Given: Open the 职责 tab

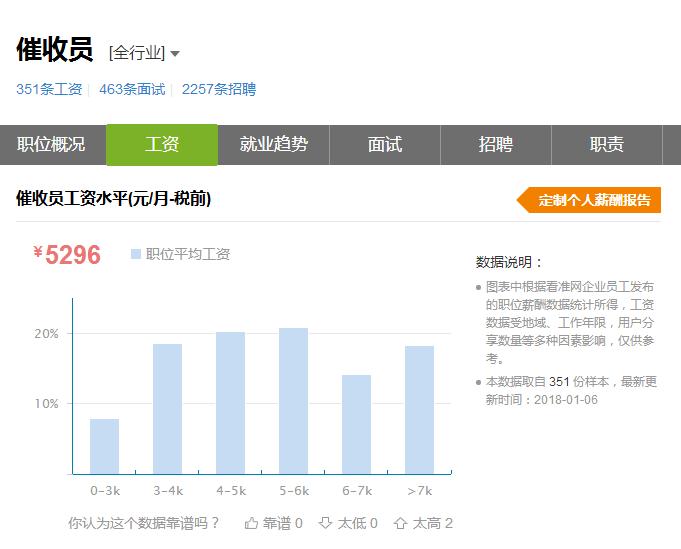Looking at the screenshot, I should (x=607, y=145).
